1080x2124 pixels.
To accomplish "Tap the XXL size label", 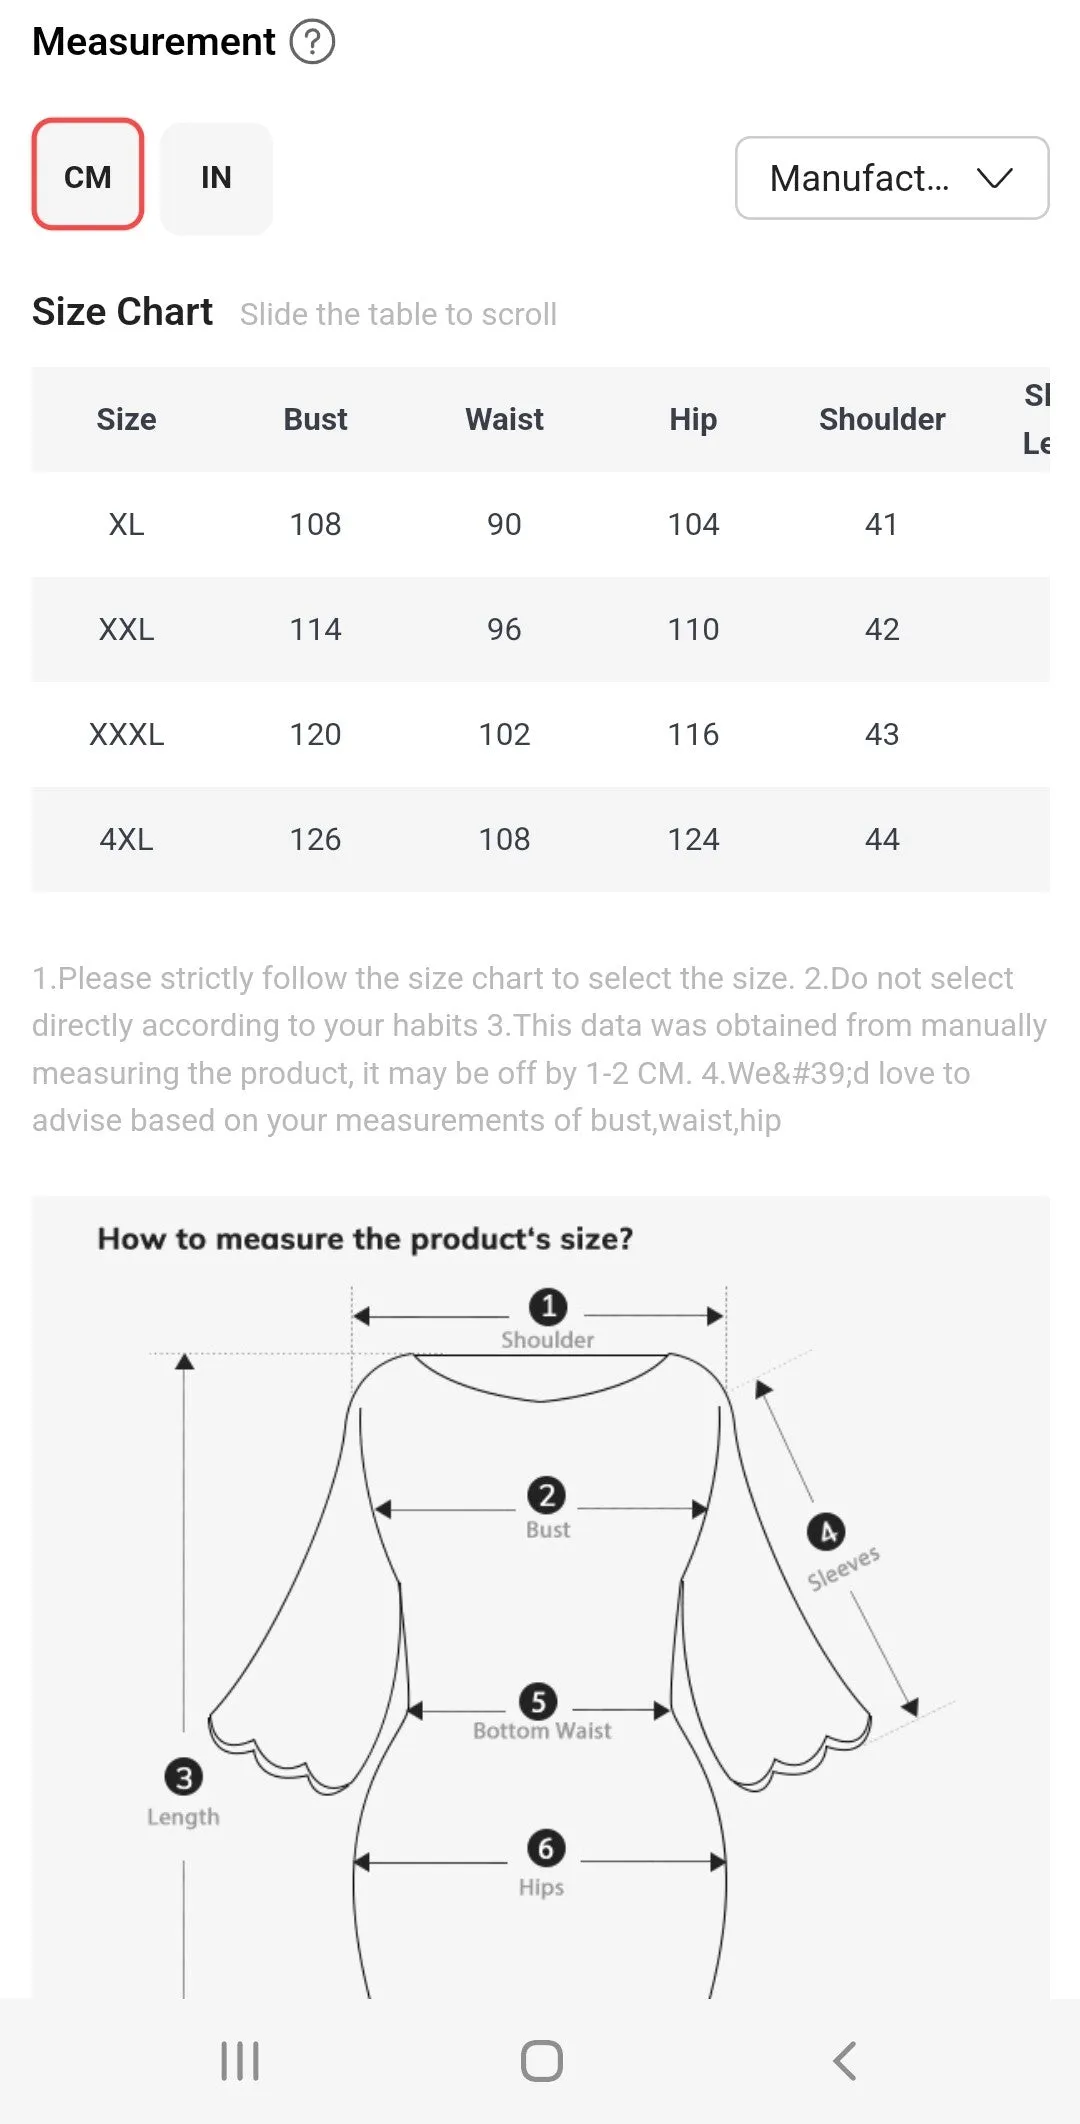I will (x=126, y=629).
